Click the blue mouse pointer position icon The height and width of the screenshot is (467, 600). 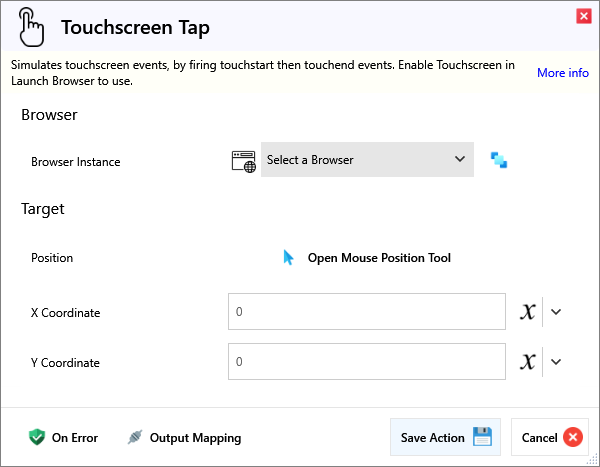point(289,258)
